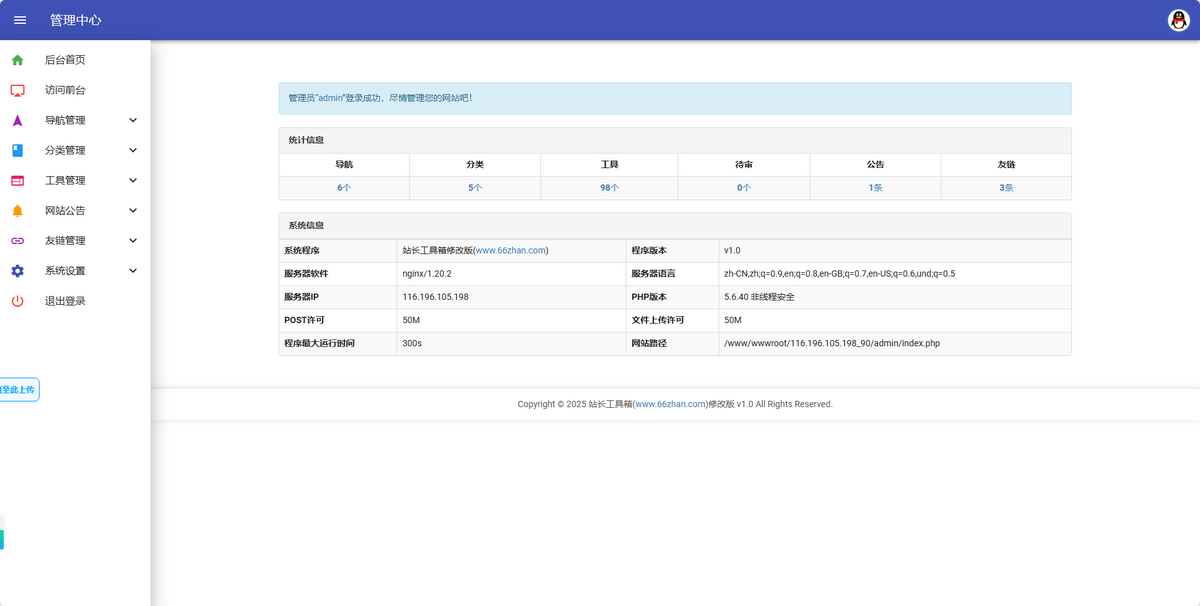Screen dimensions: 1200x606
Task: Expand the 工具管理 chevron
Action: click(x=133, y=180)
